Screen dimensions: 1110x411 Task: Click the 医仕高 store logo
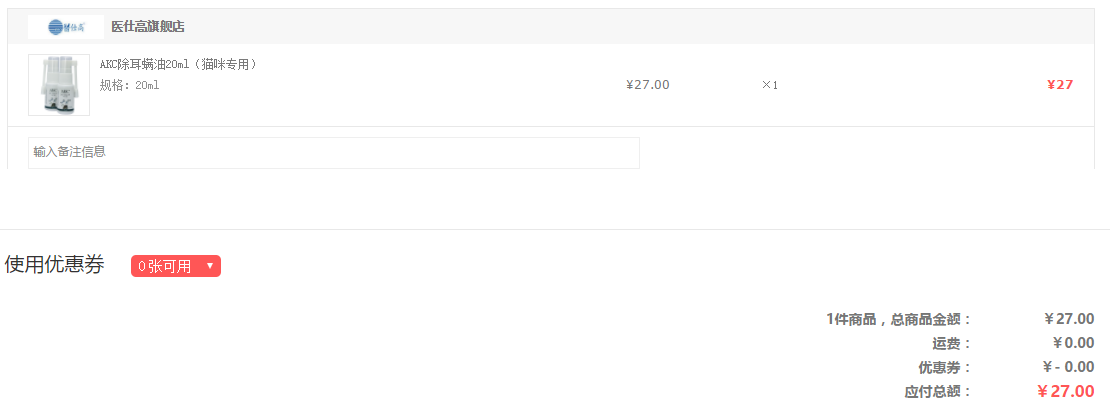point(65,27)
